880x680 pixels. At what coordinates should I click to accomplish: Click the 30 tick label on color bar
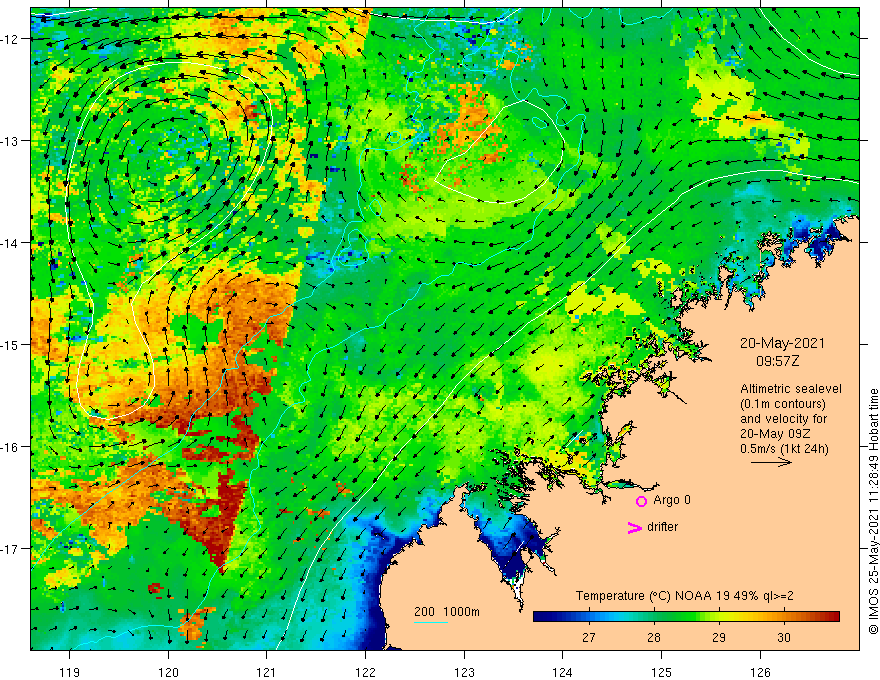(x=784, y=637)
